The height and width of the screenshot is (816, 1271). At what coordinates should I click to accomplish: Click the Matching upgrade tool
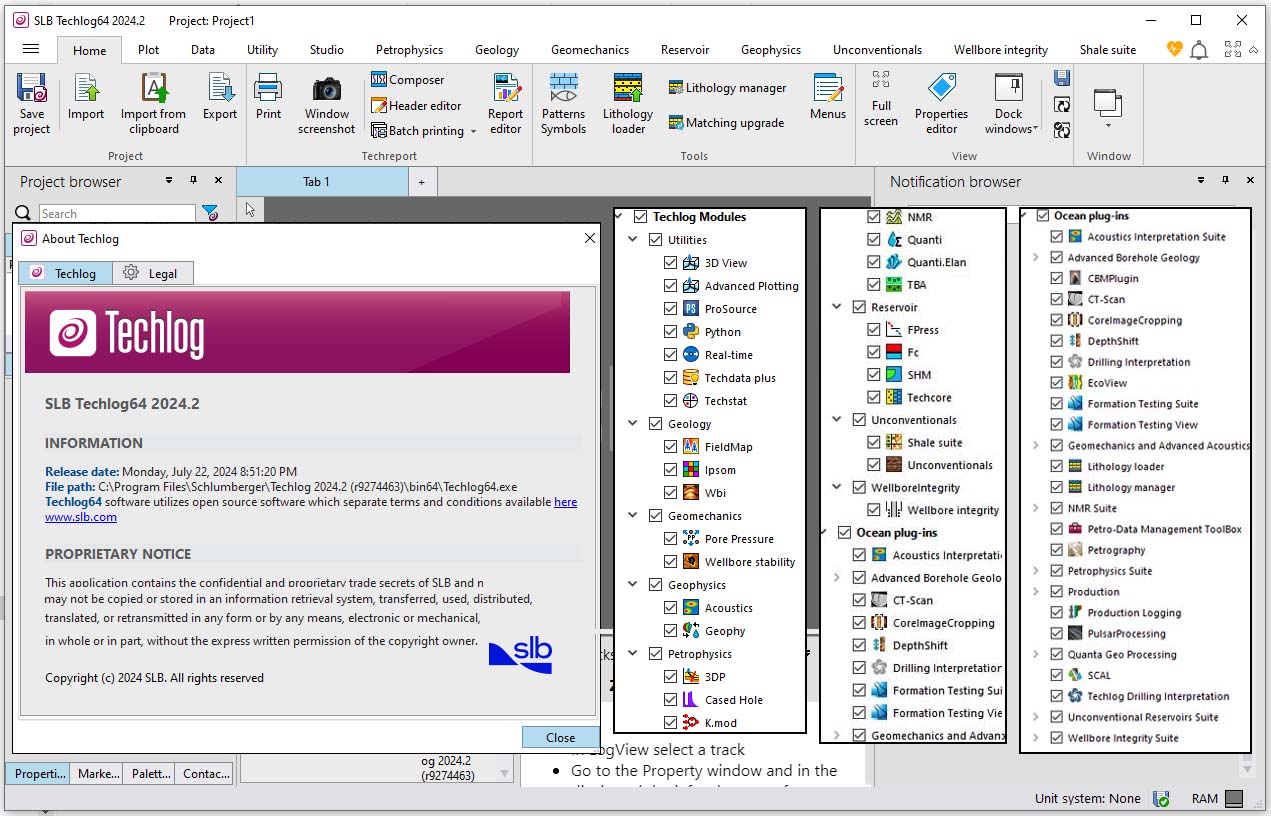726,123
